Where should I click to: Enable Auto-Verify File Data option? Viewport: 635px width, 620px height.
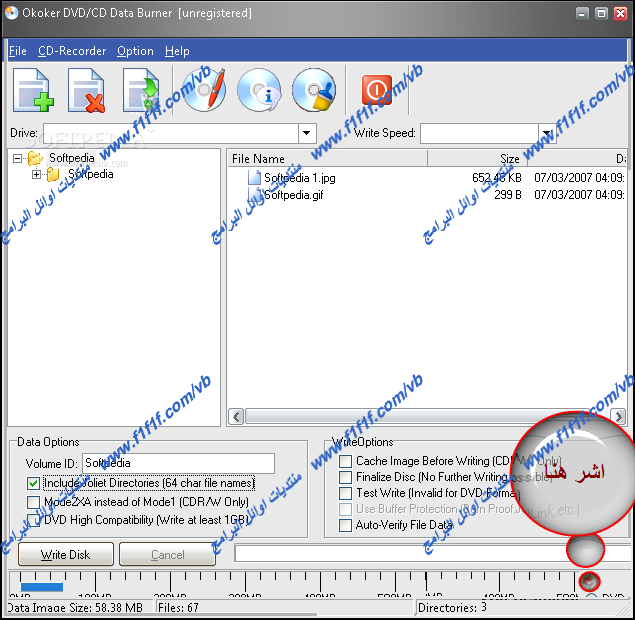346,525
